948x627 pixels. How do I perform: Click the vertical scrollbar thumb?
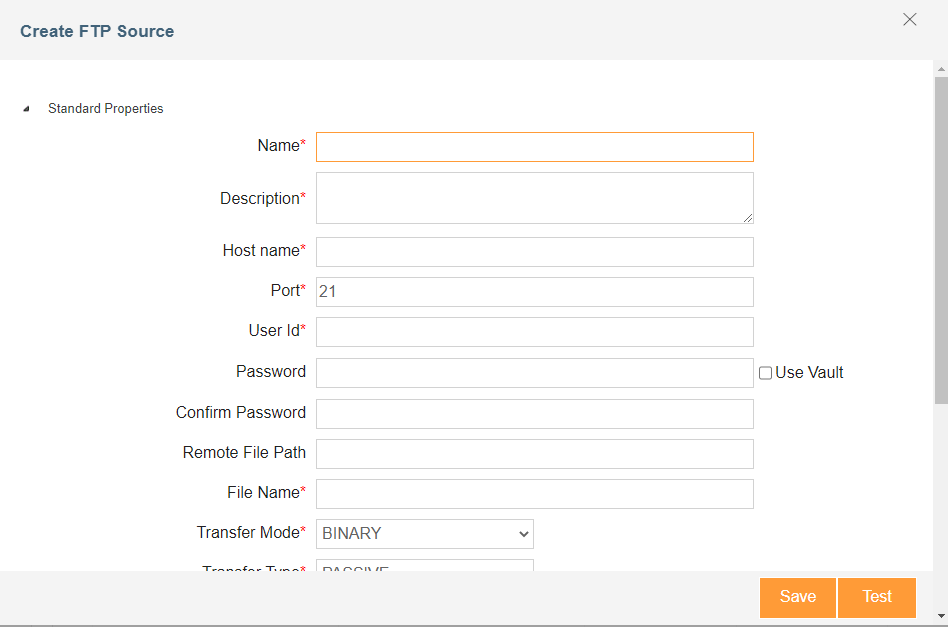pyautogui.click(x=941, y=240)
